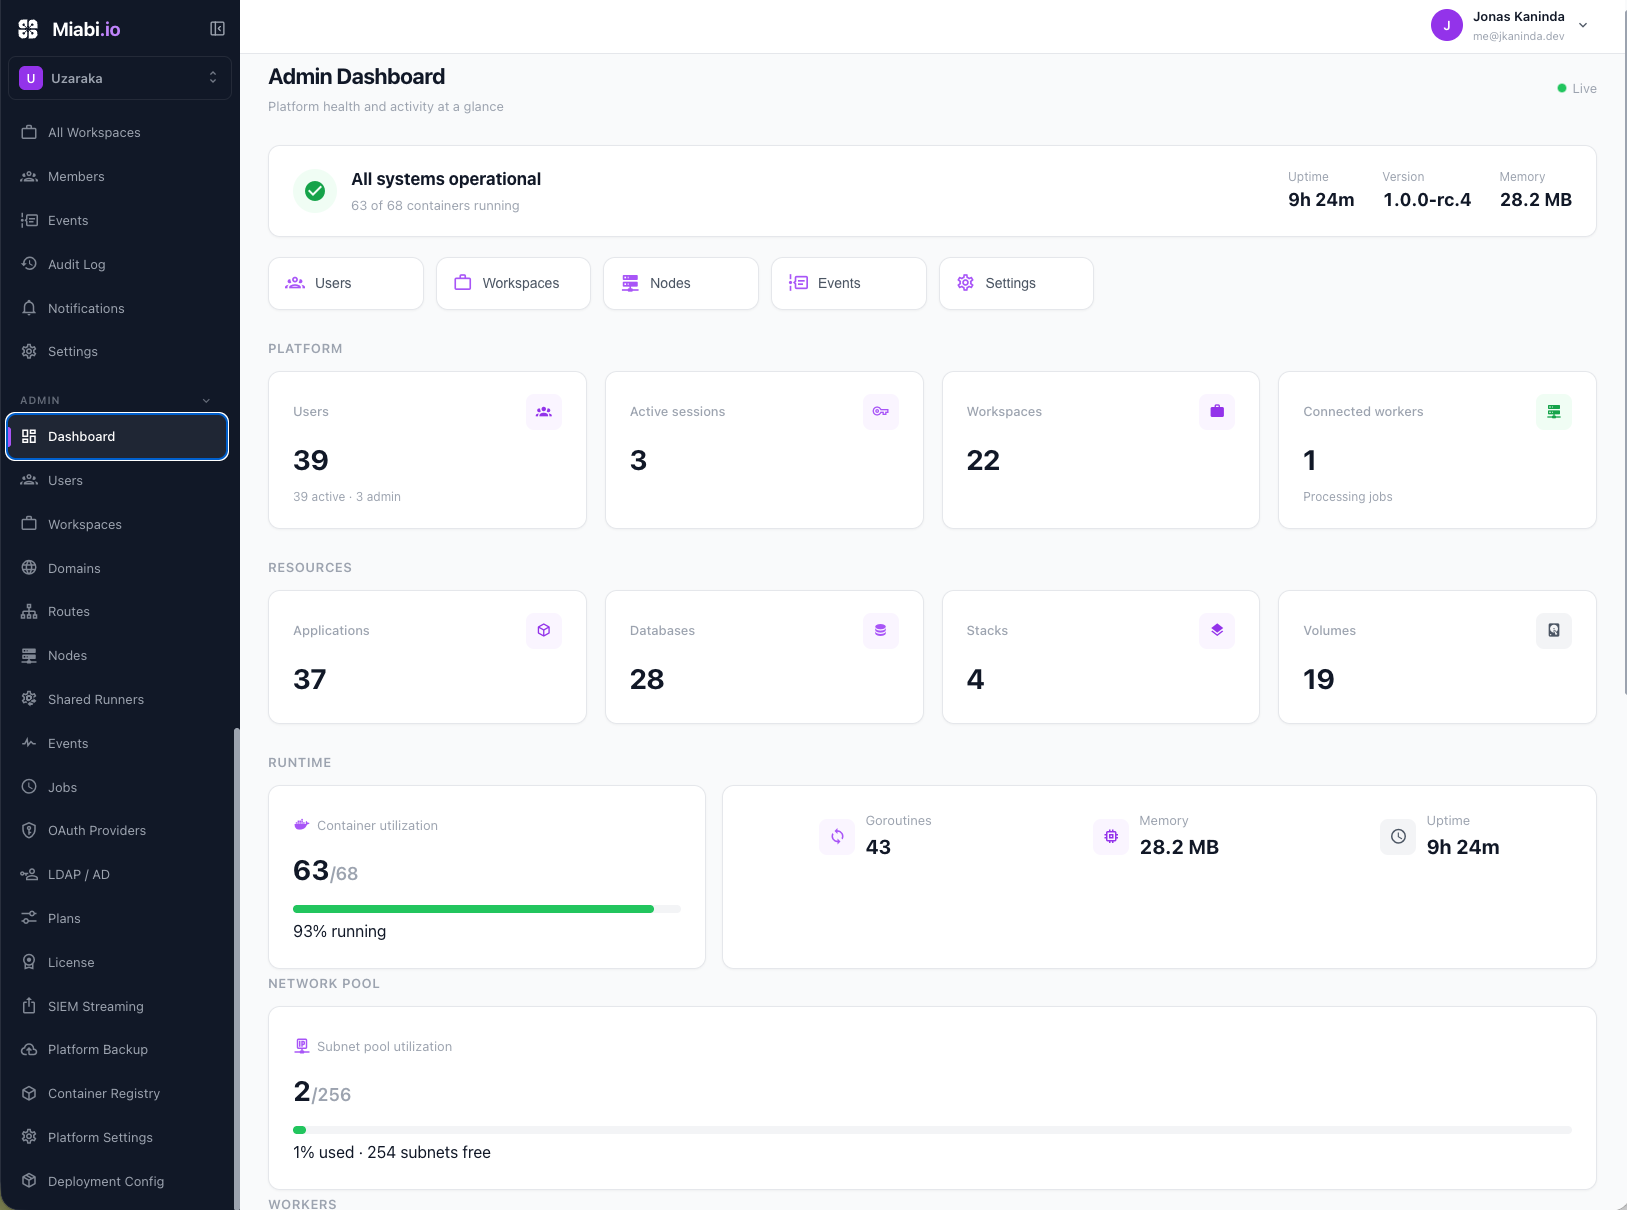Open the Events quick link button
The width and height of the screenshot is (1627, 1210).
click(849, 283)
